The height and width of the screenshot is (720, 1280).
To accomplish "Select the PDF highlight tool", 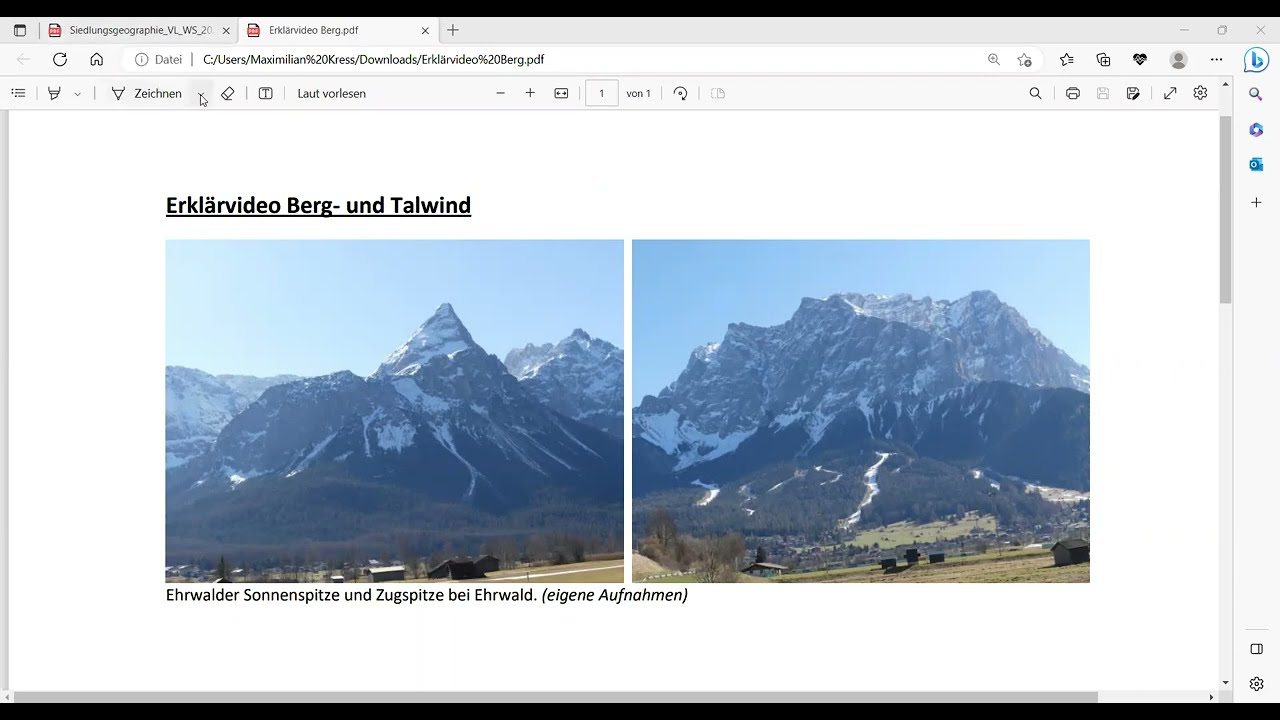I will [x=54, y=93].
